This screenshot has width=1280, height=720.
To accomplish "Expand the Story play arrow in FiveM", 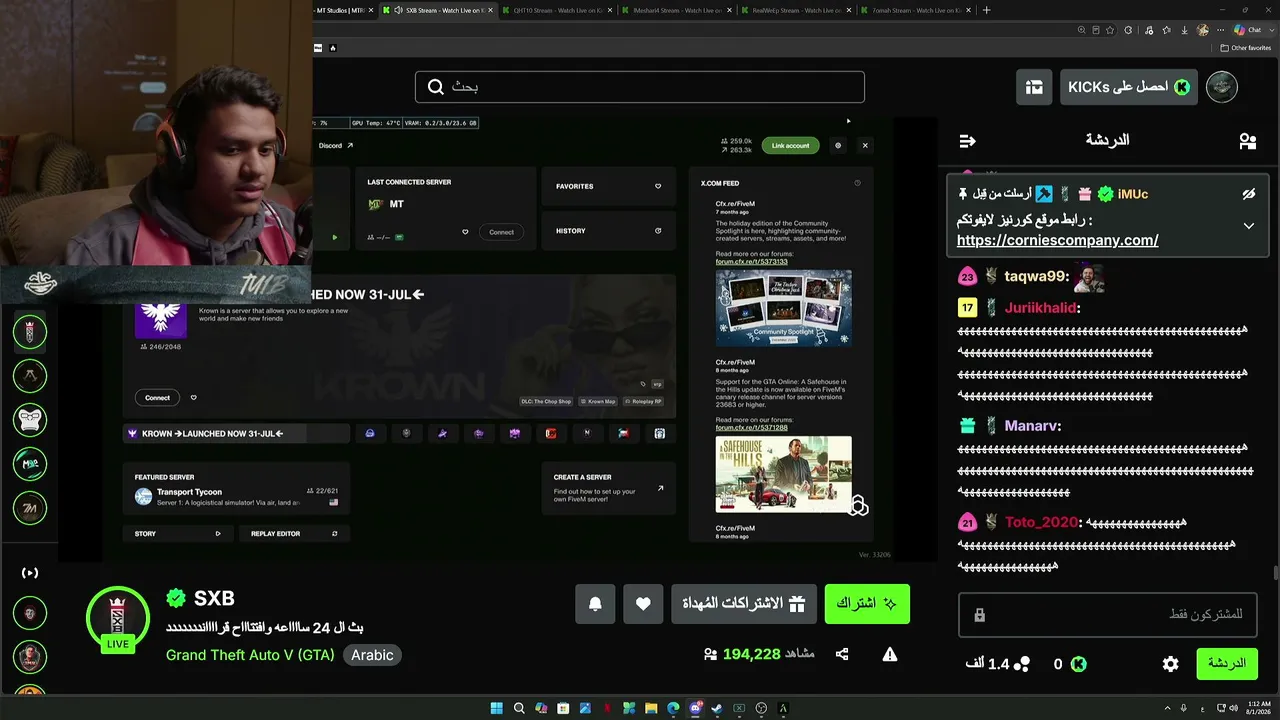I will 218,534.
